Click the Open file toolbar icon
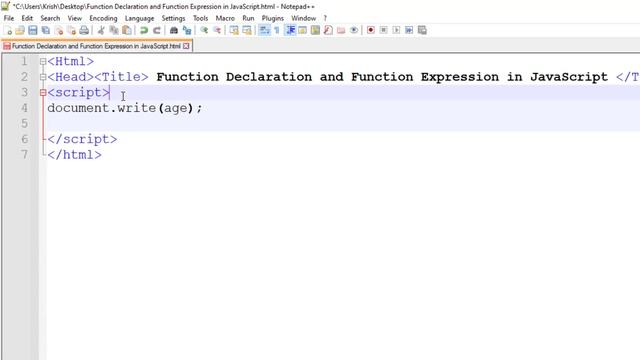Image resolution: width=640 pixels, height=360 pixels. 20,30
